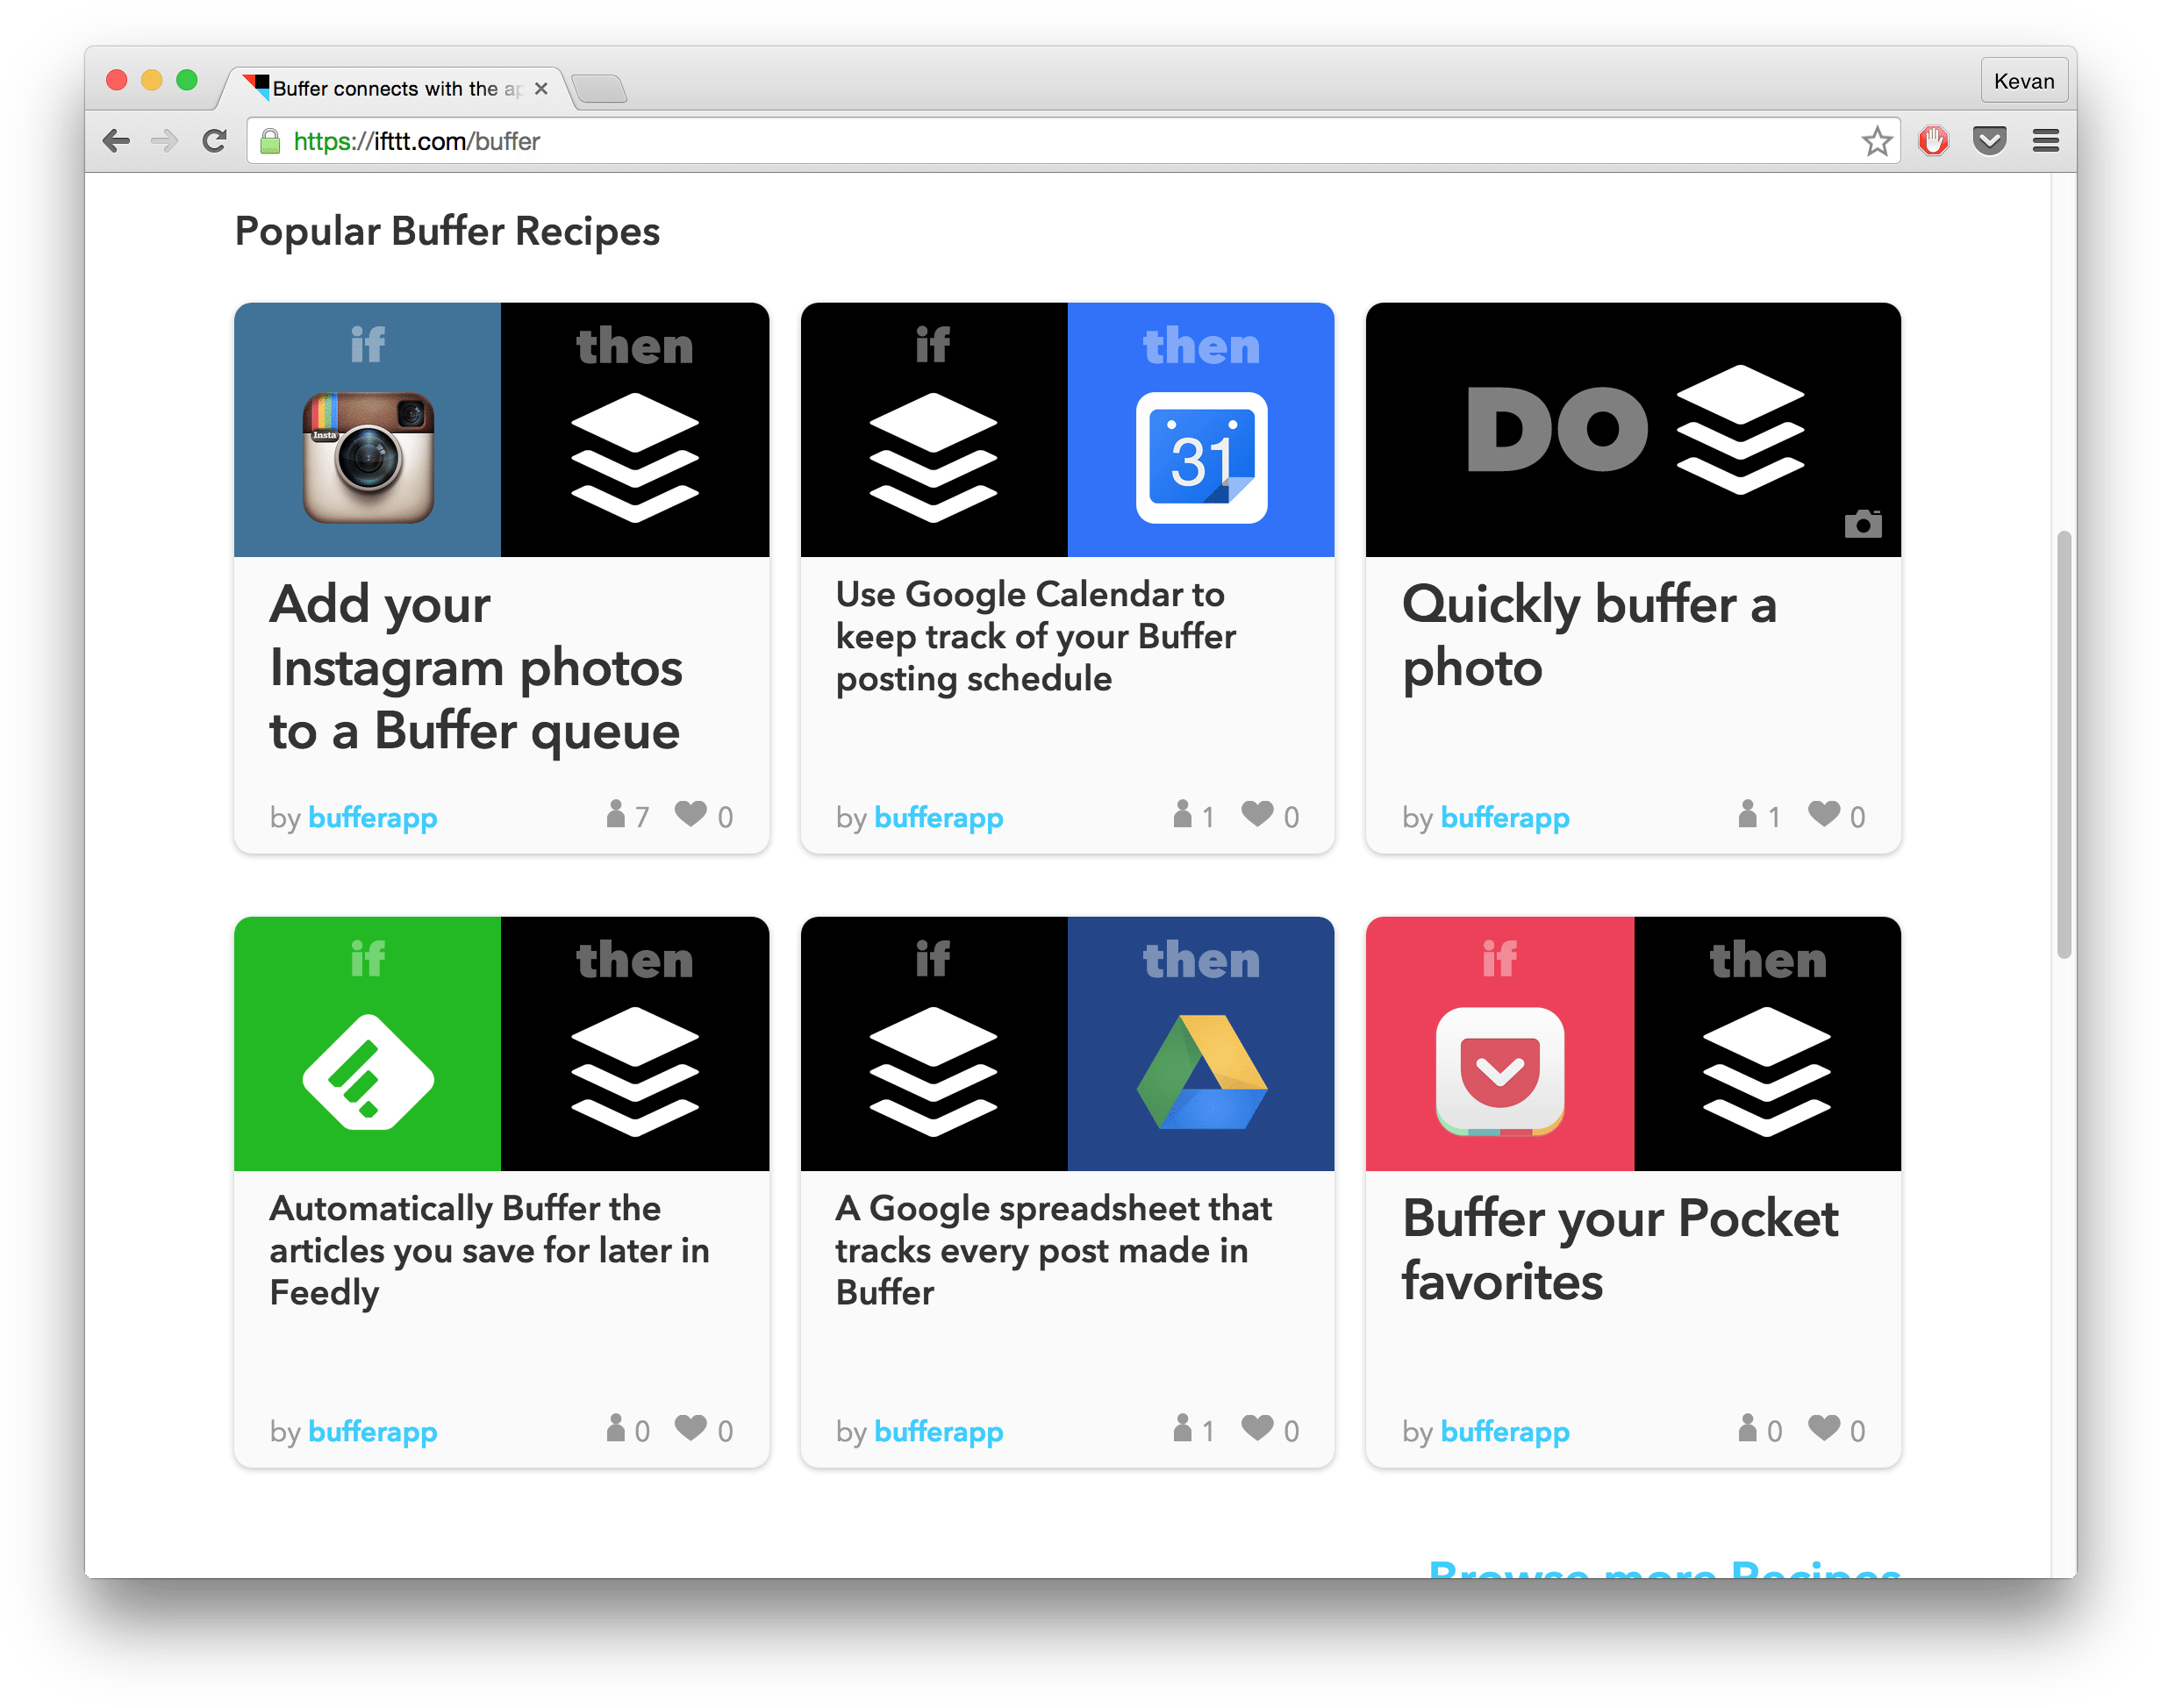Toggle the heart on the Google spreadsheet recipe
2161x1708 pixels.
click(x=1258, y=1428)
